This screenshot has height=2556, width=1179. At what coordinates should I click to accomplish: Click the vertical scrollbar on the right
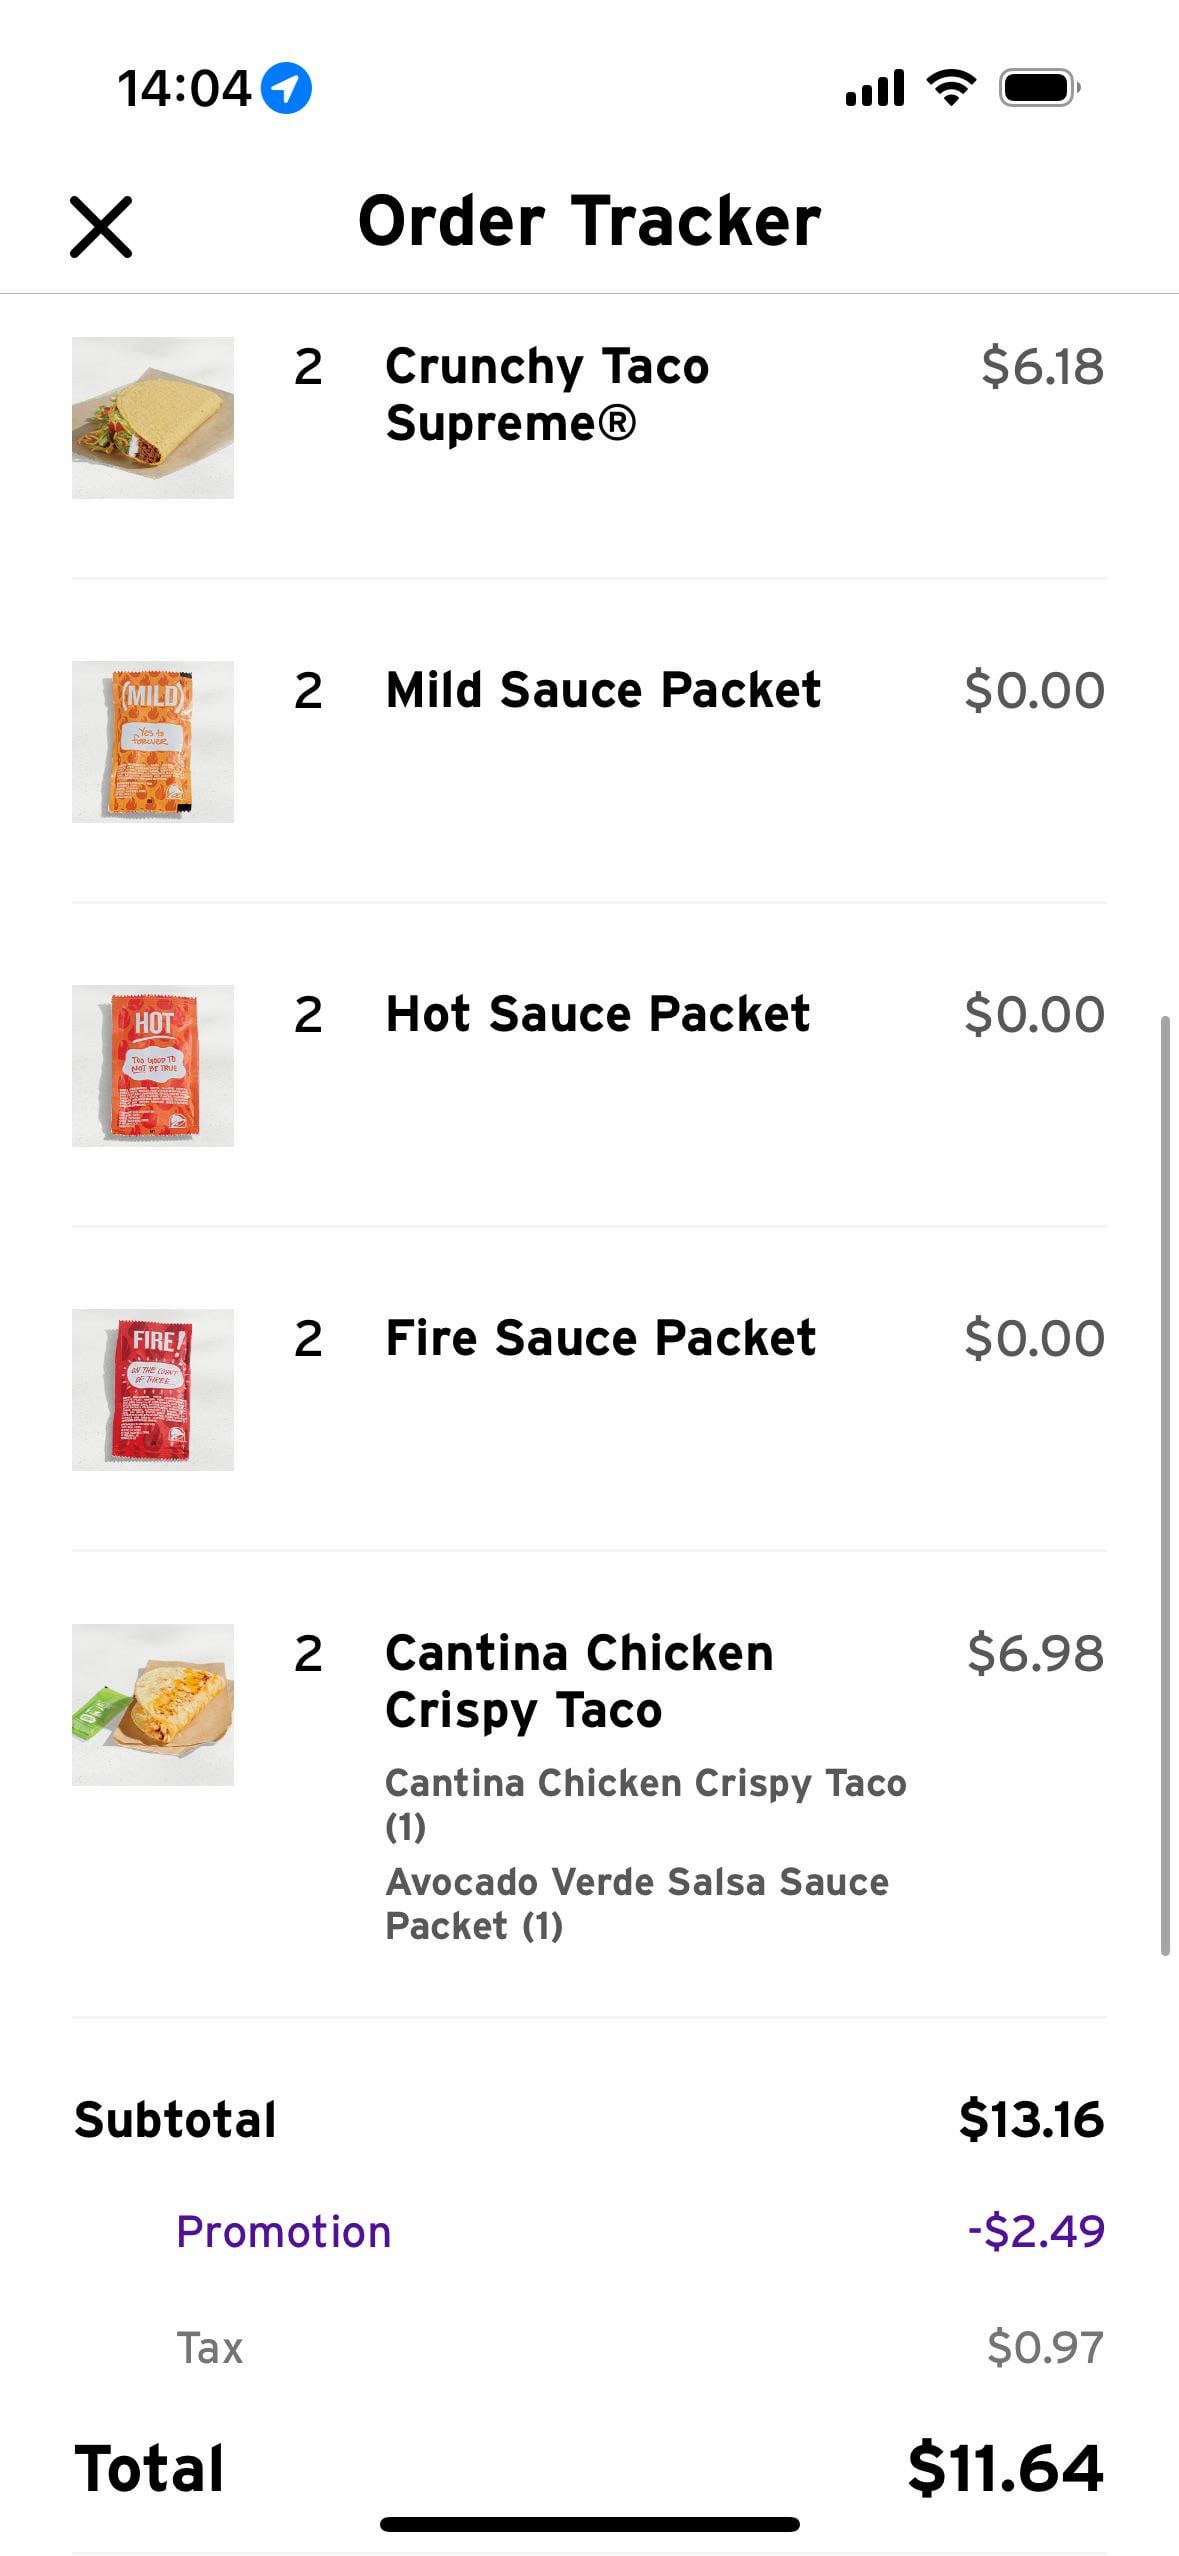coord(1165,1485)
